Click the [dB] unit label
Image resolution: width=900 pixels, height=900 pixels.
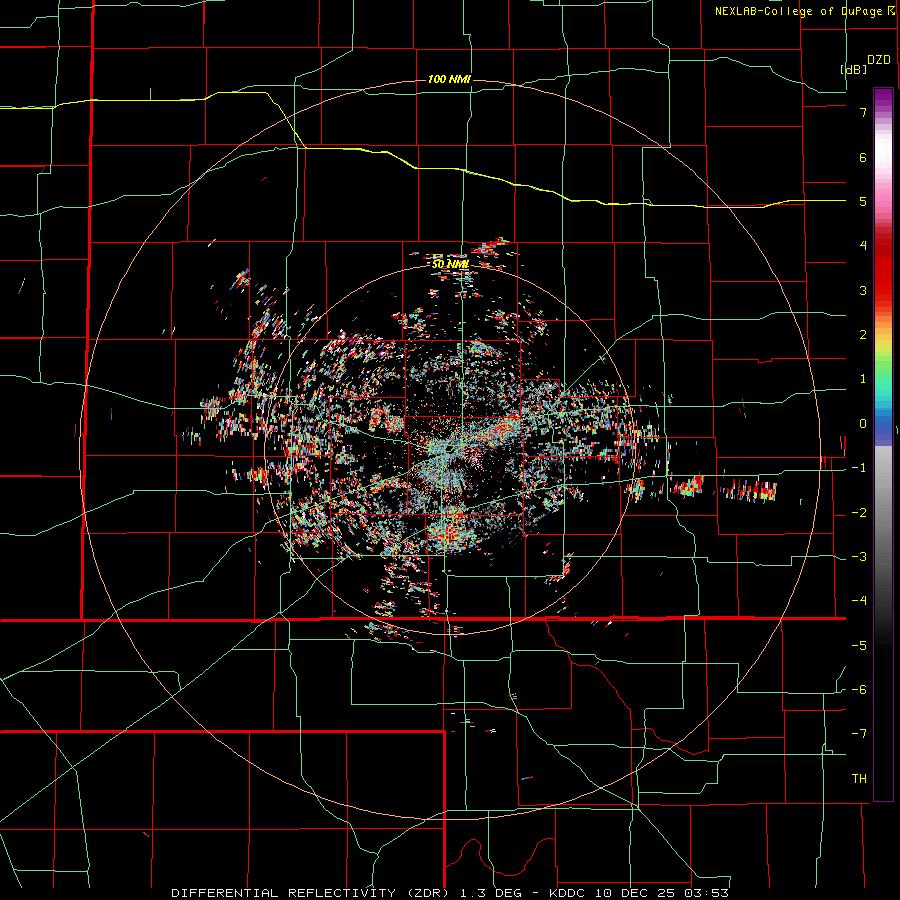[x=854, y=69]
